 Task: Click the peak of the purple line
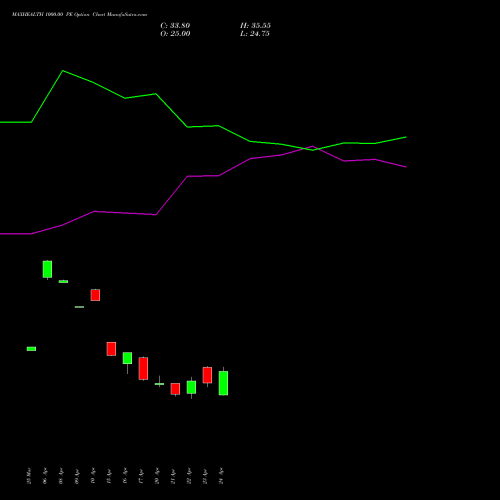point(313,146)
